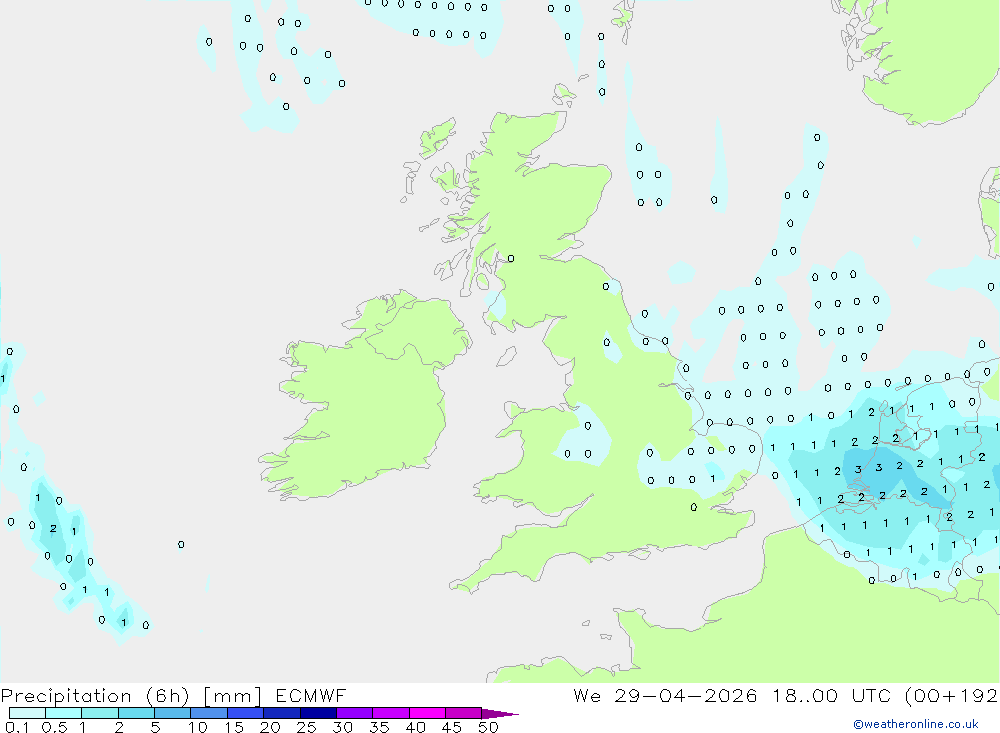The width and height of the screenshot is (1000, 733).
Task: Click the '35' legend scale value
Action: click(379, 727)
